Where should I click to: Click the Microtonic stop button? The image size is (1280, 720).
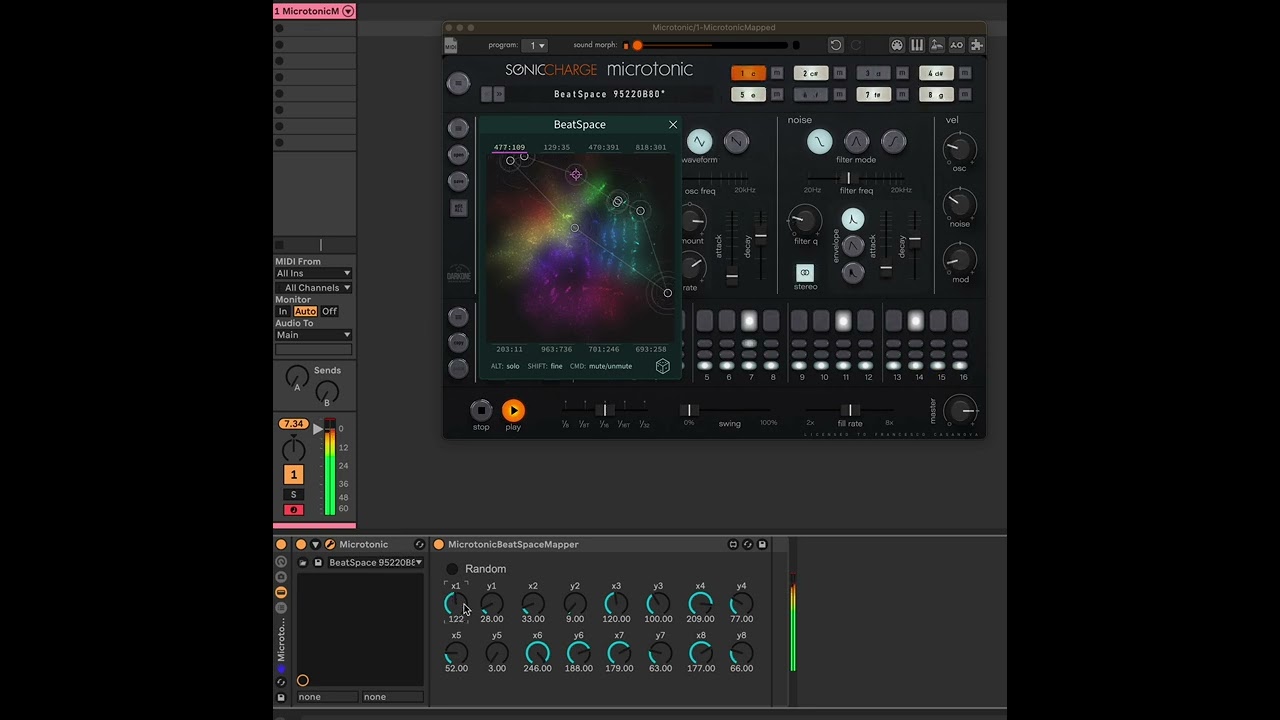(x=481, y=410)
